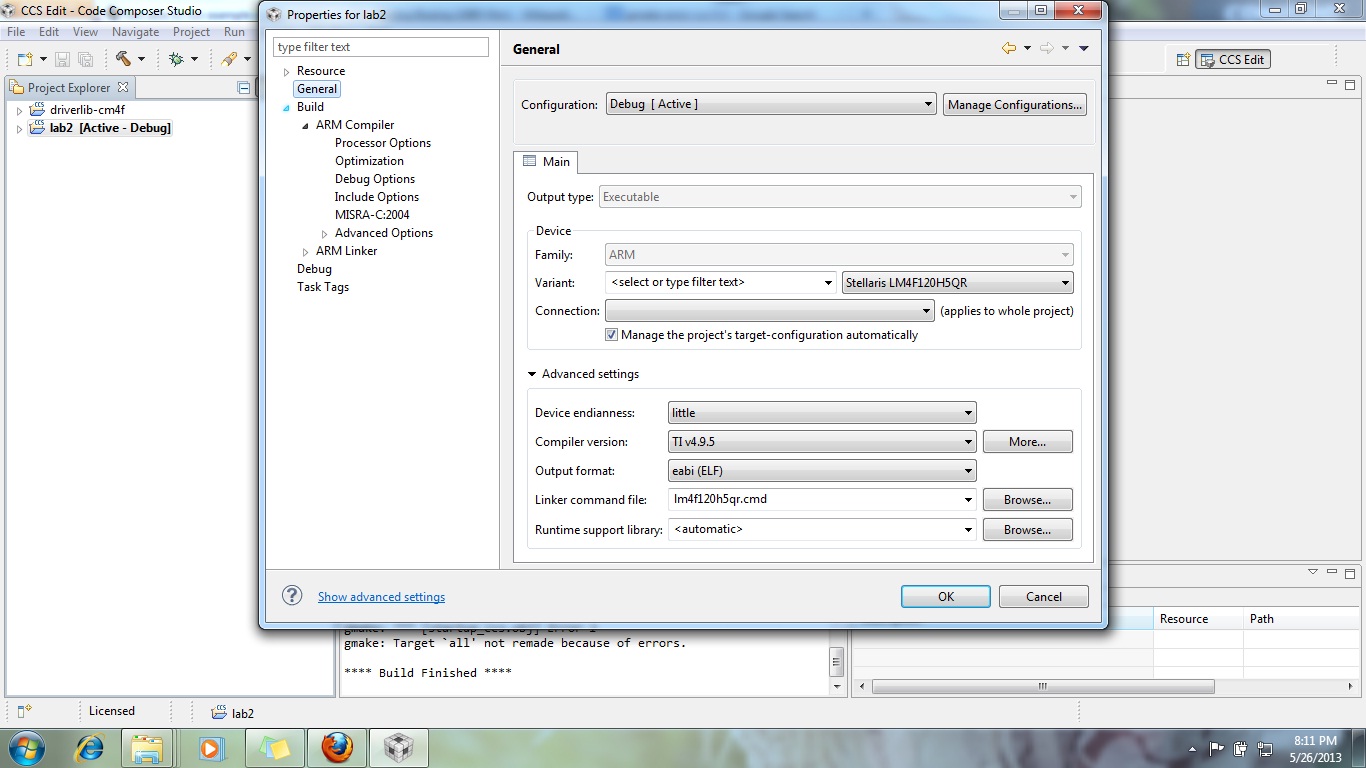This screenshot has height=768, width=1366.
Task: Click Cancel in the Properties dialog
Action: (x=1043, y=596)
